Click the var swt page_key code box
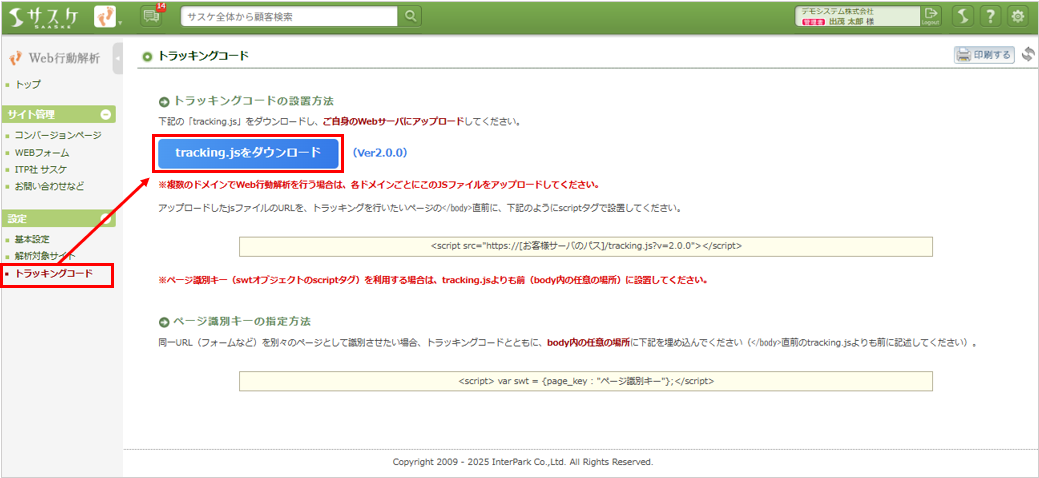Image resolution: width=1039 pixels, height=478 pixels. pyautogui.click(x=586, y=381)
